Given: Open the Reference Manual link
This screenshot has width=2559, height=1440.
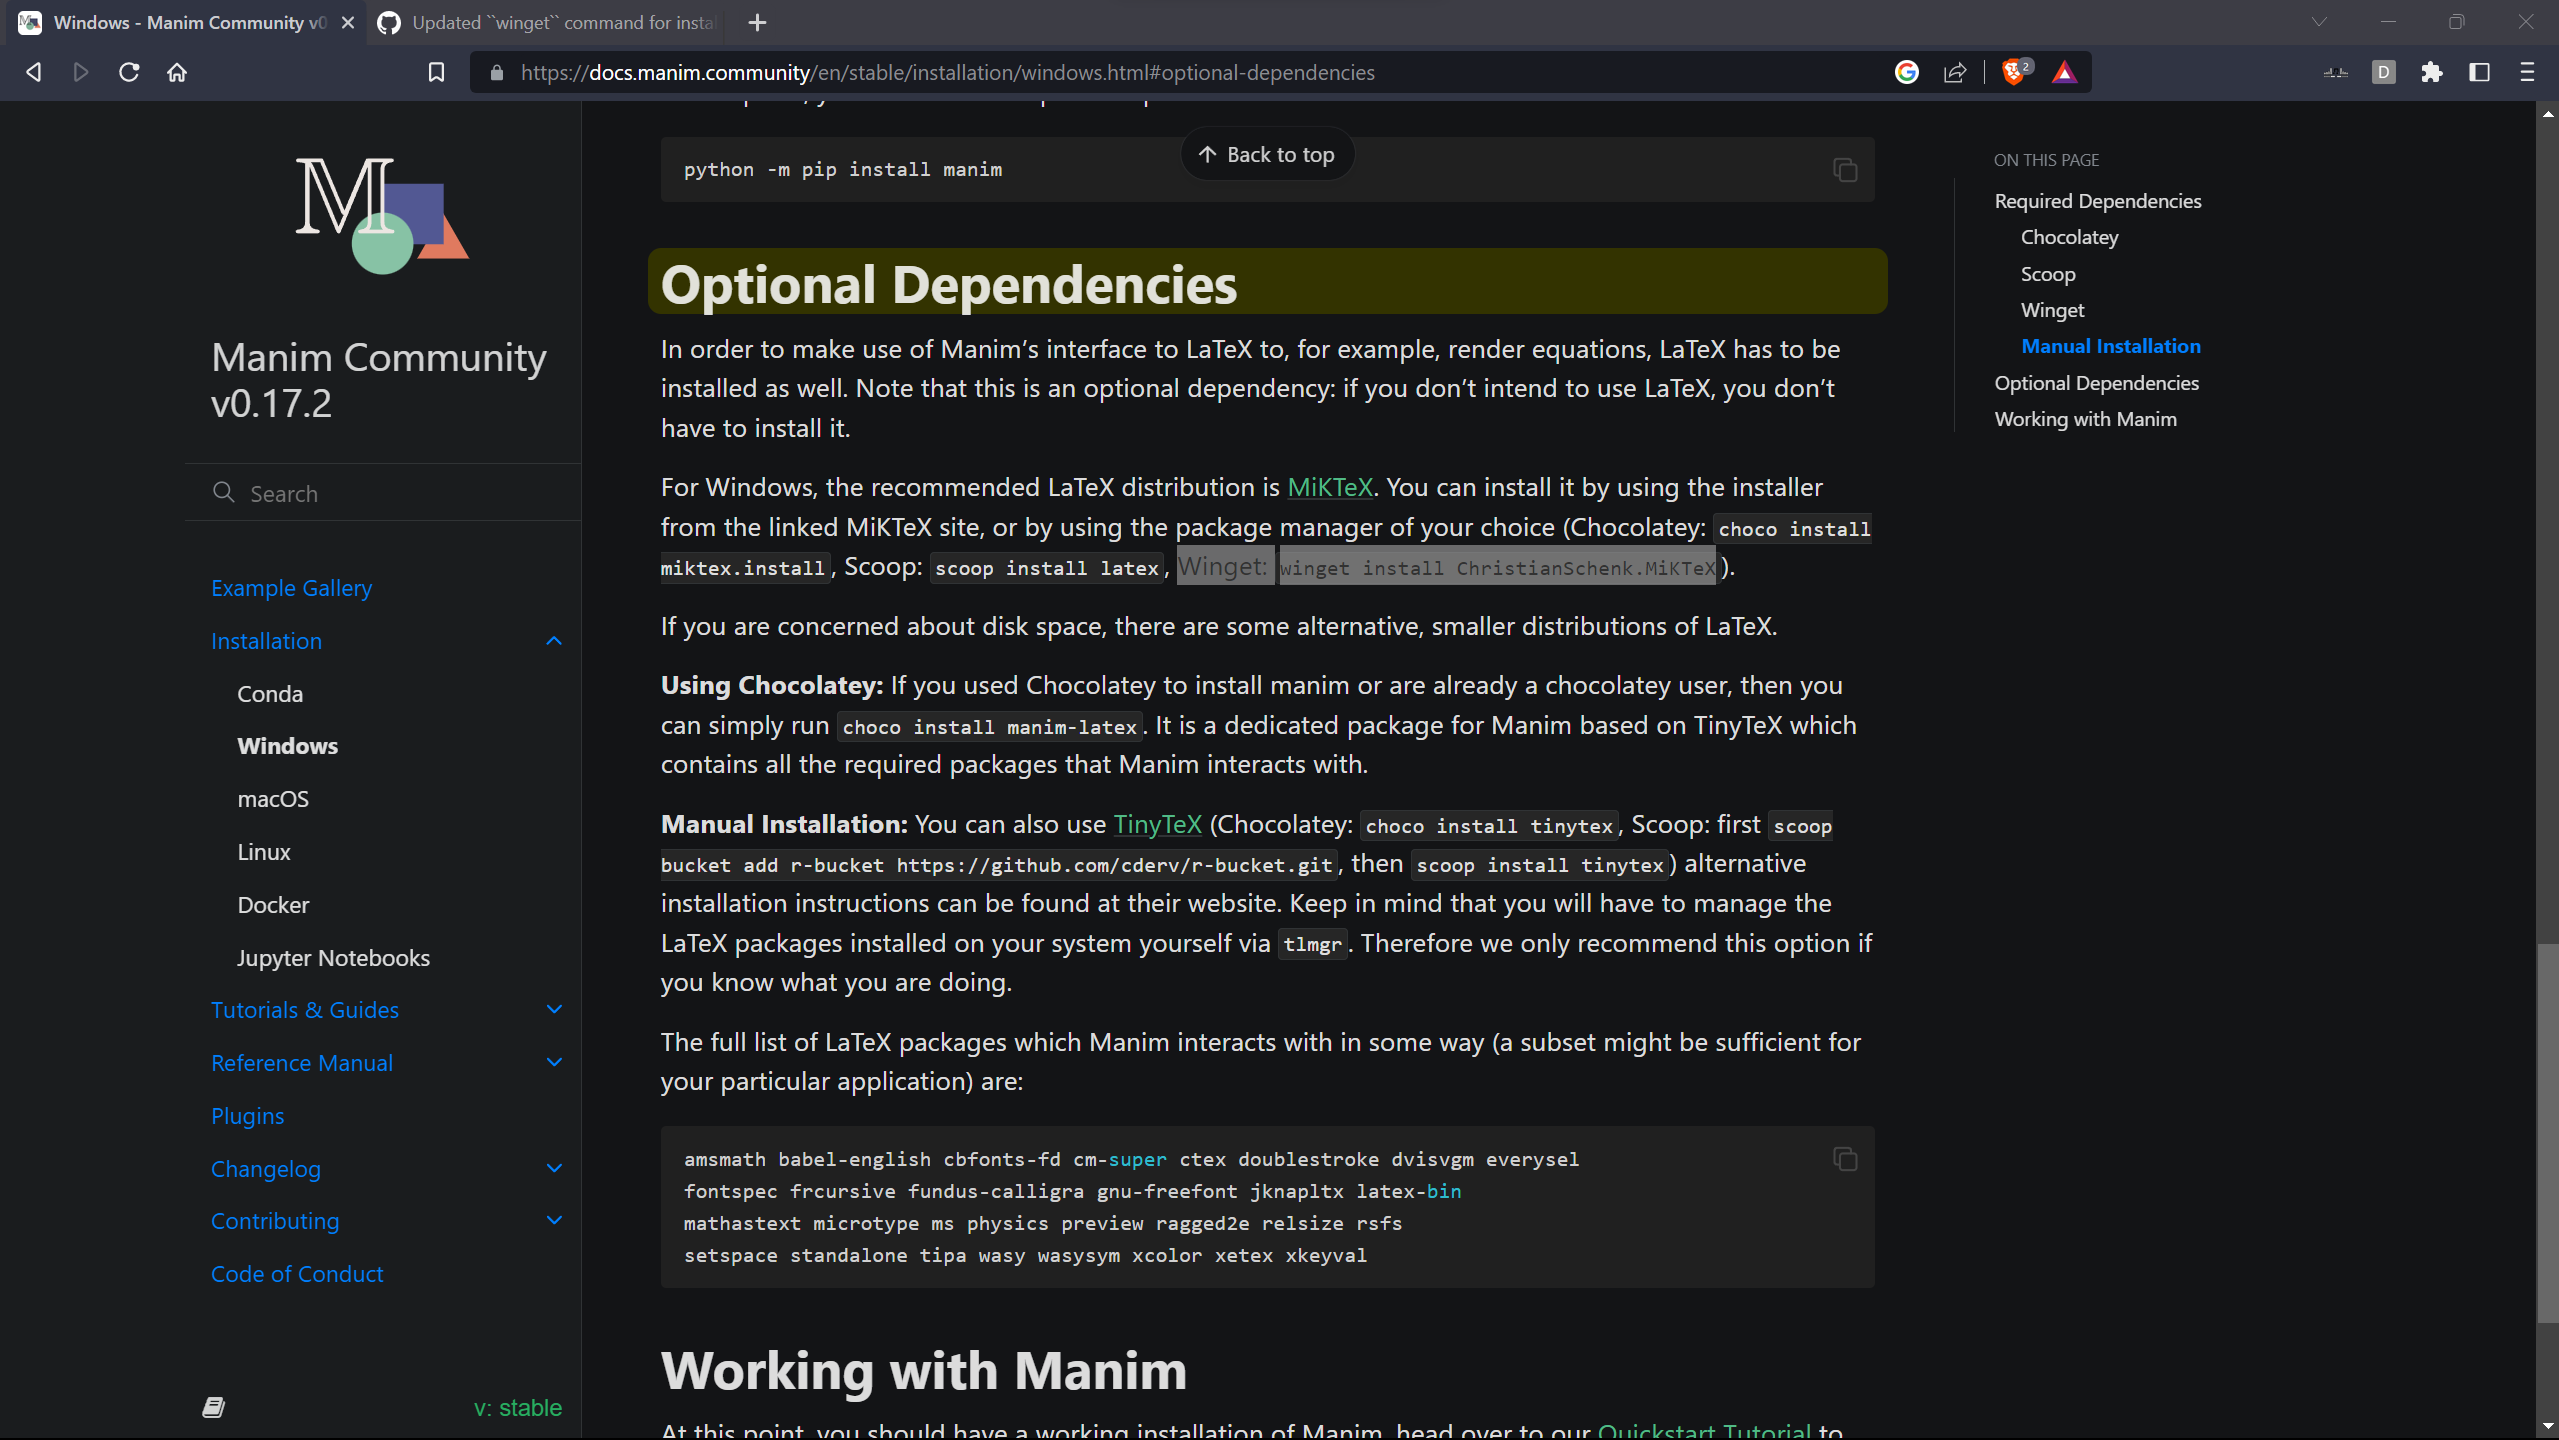Looking at the screenshot, I should [x=301, y=1063].
